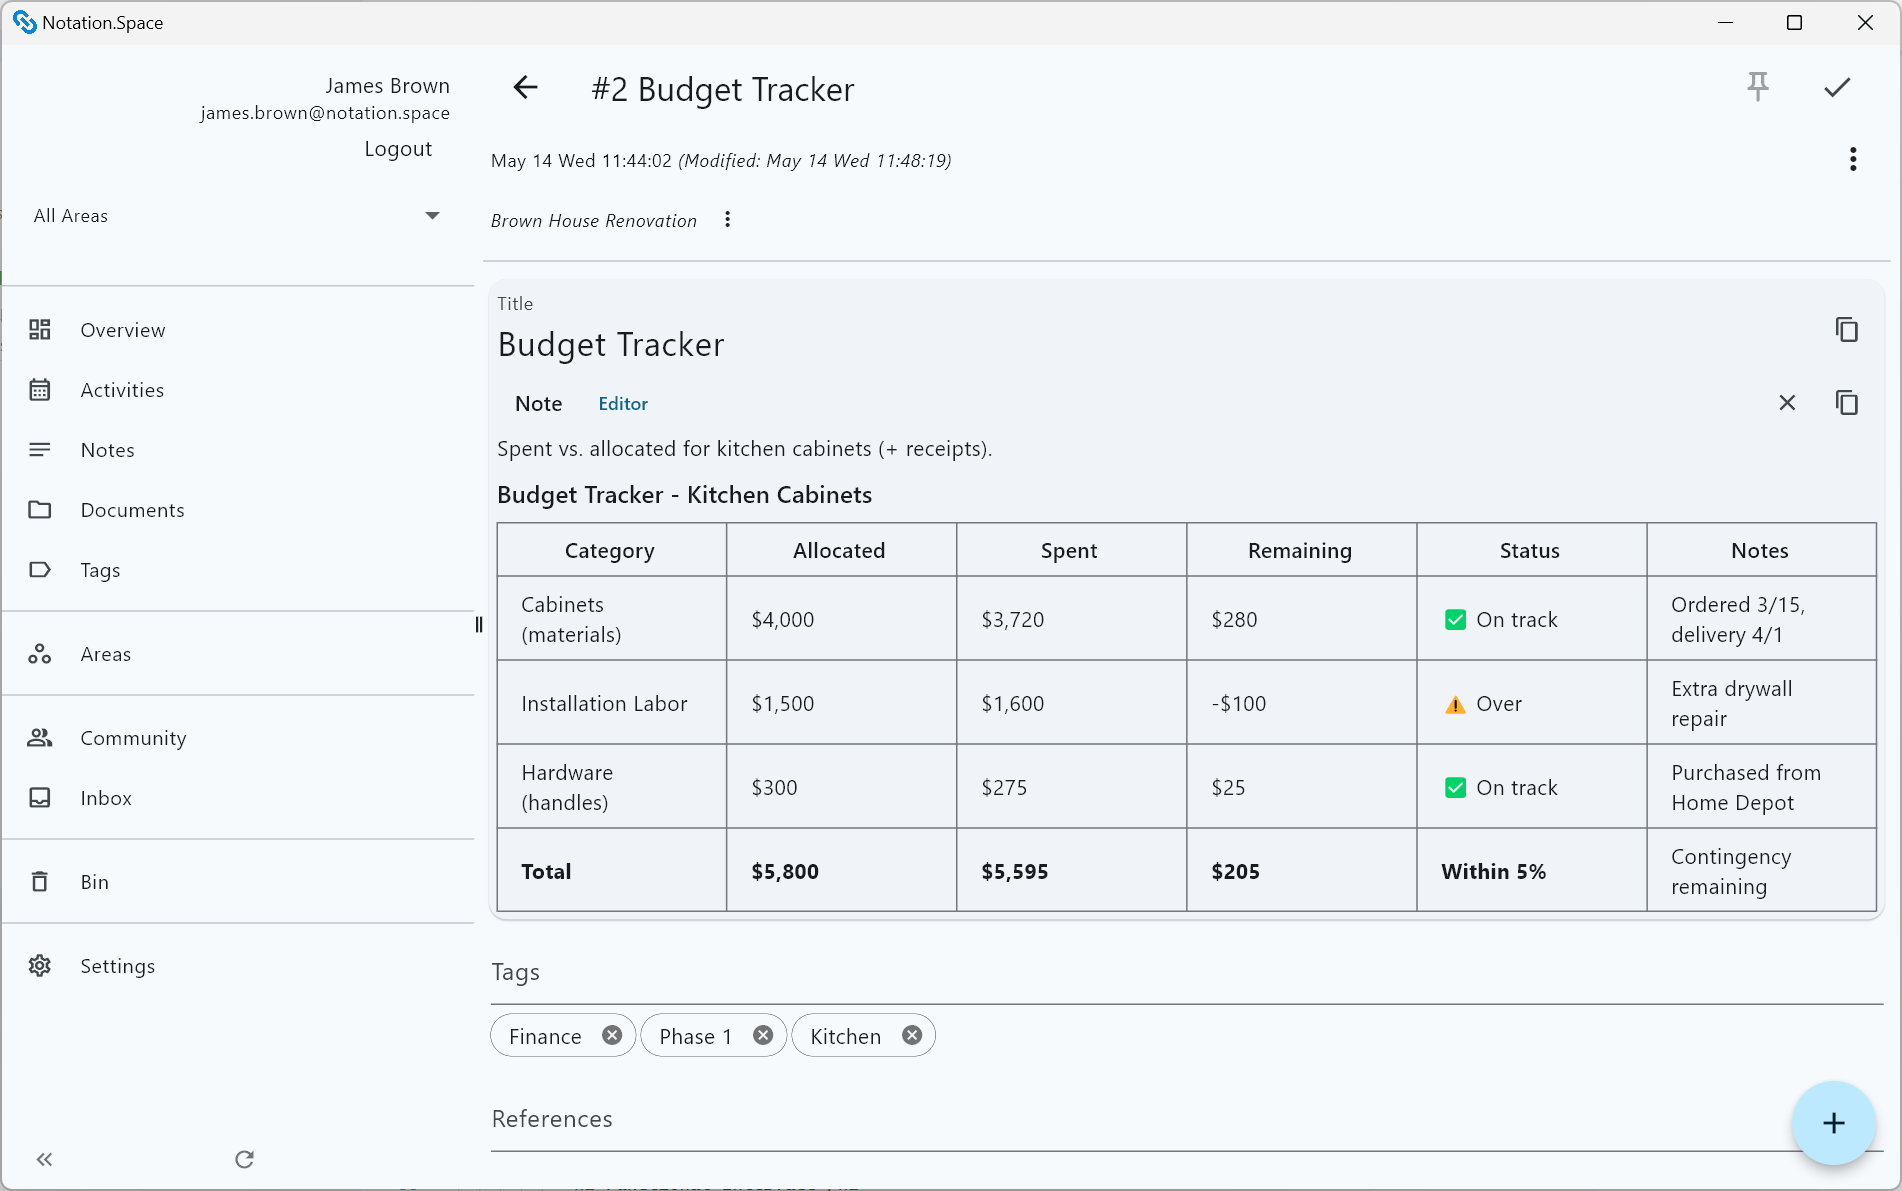The width and height of the screenshot is (1902, 1191).
Task: Open Brown House Renovation options menu
Action: 727,220
